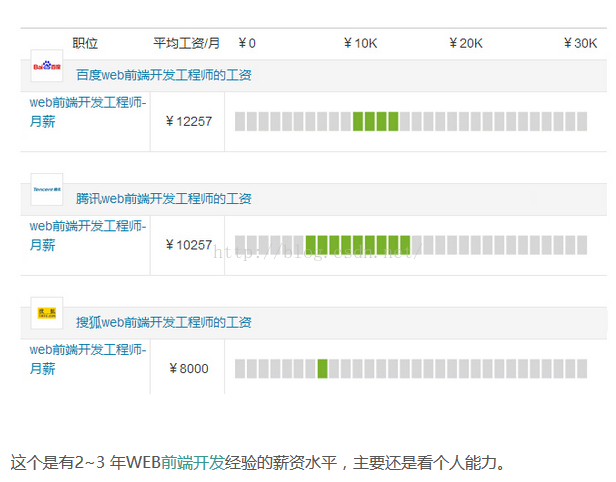Click the ¥10K axis label
This screenshot has height=482, width=616.
point(360,43)
